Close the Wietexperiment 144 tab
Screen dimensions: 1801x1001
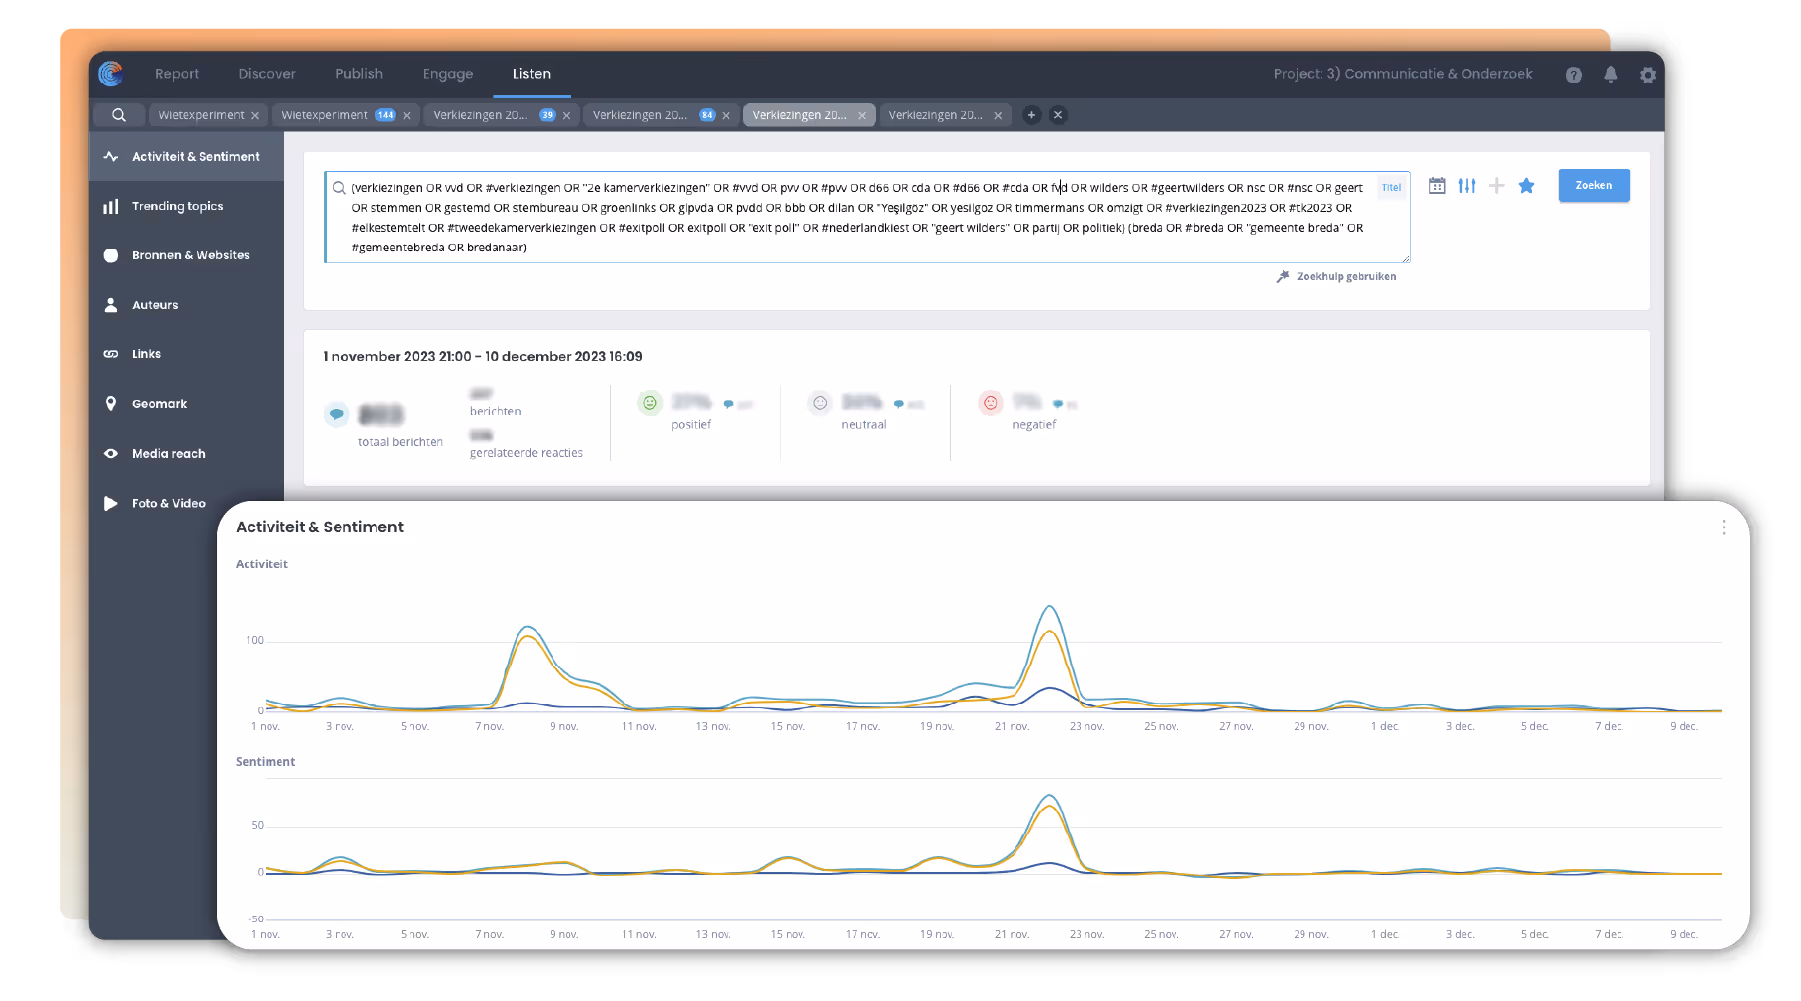[407, 116]
